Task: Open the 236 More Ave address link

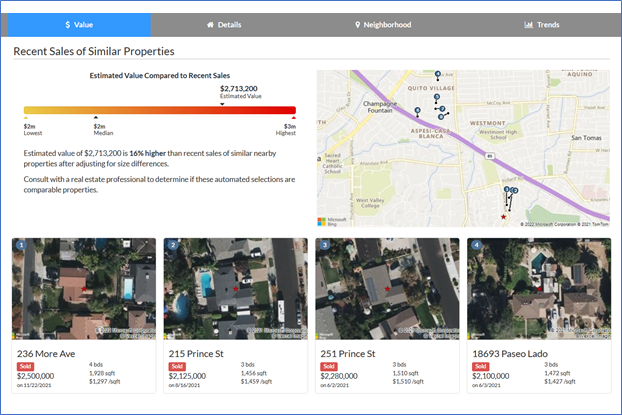Action: pos(46,354)
